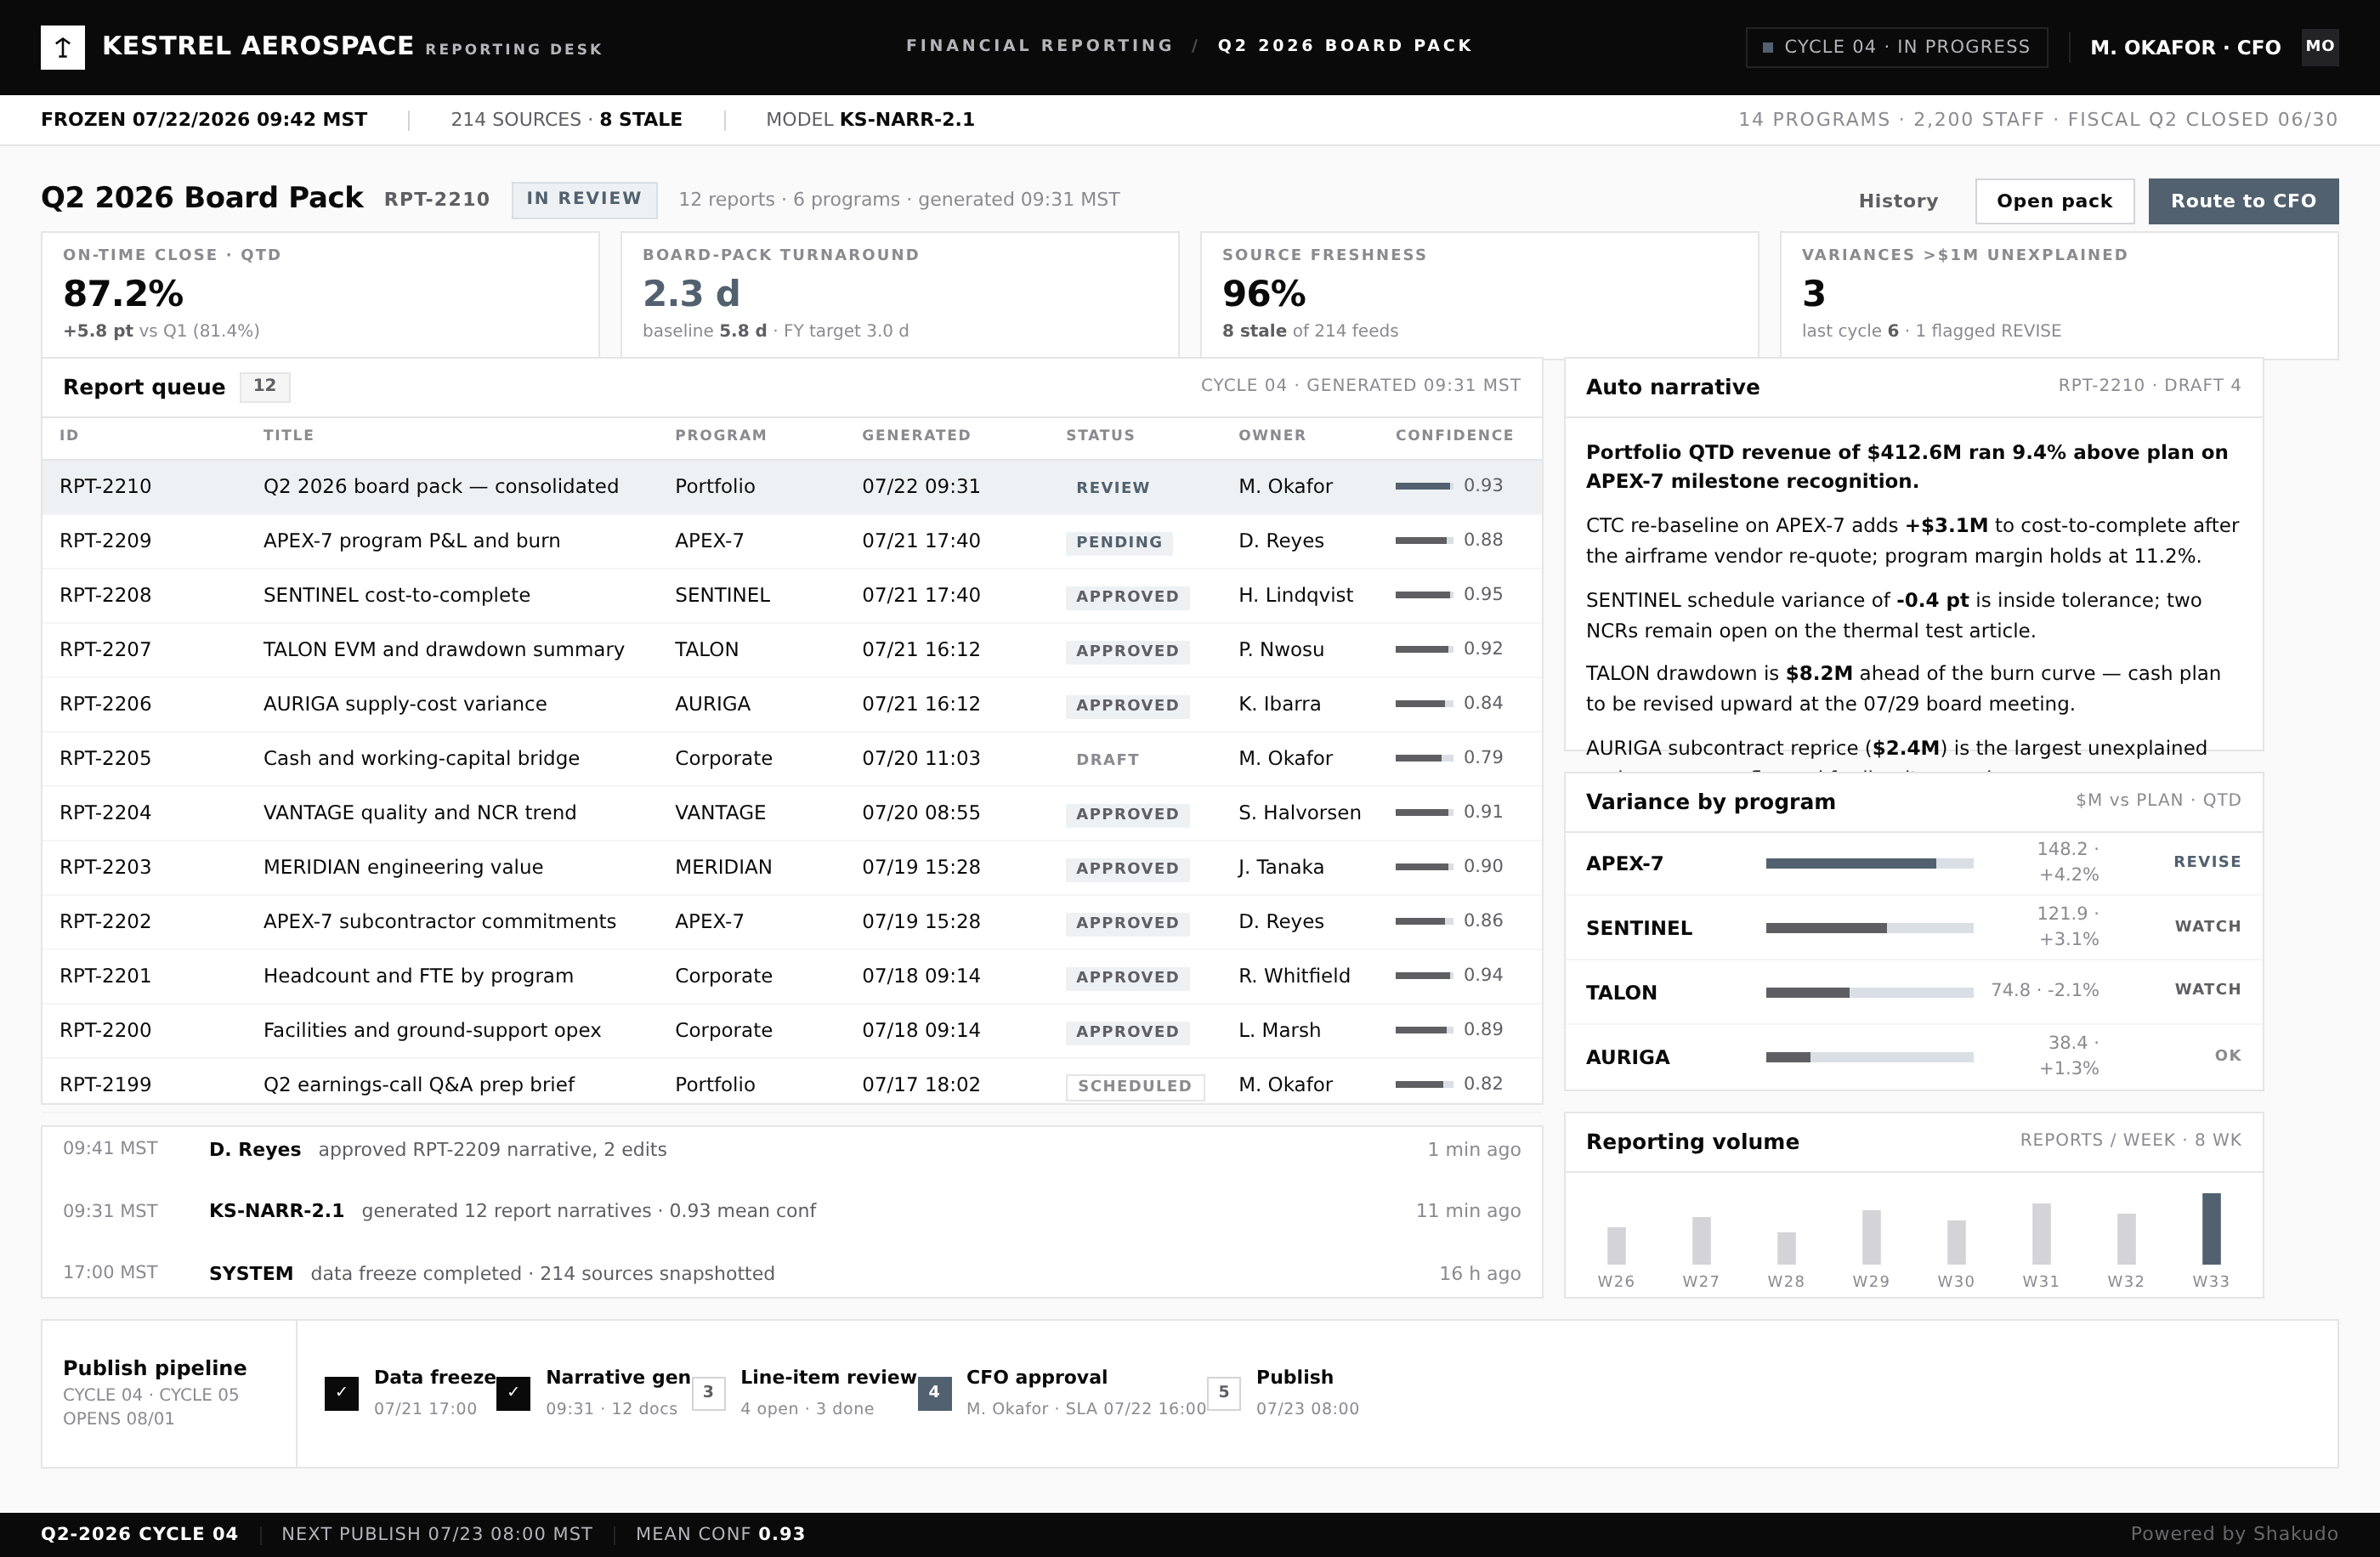Click the W33 reporting volume bar
This screenshot has height=1557, width=2380.
tap(2211, 1228)
